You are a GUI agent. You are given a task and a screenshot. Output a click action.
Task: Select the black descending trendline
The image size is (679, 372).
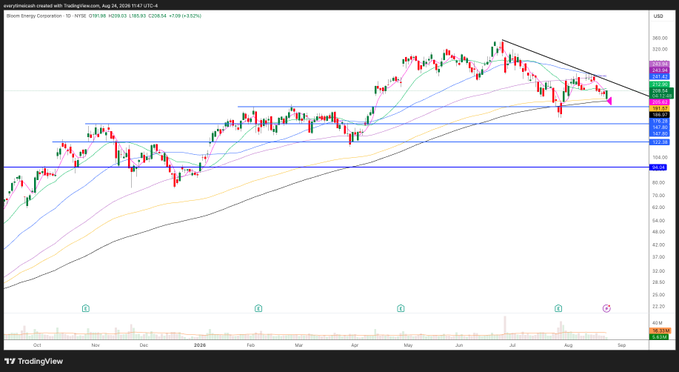tap(576, 68)
